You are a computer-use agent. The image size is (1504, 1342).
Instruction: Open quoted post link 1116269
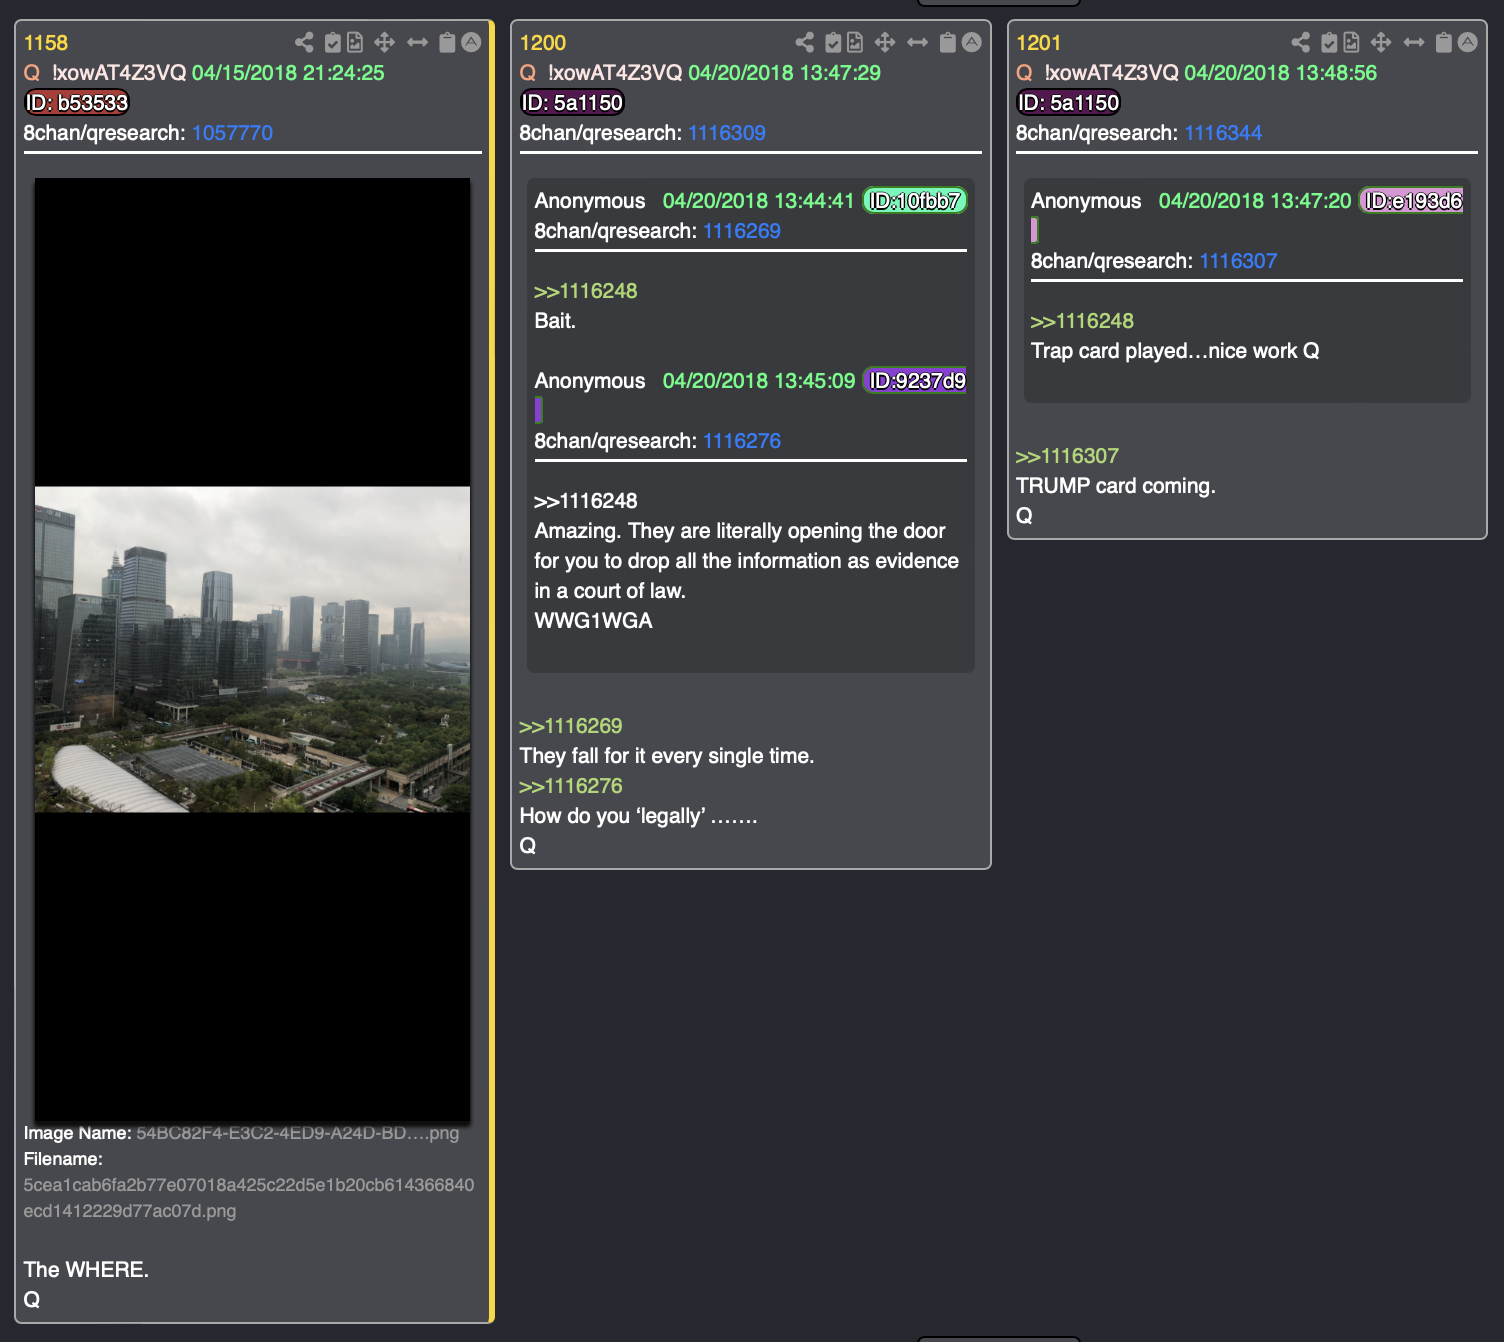[x=742, y=231]
